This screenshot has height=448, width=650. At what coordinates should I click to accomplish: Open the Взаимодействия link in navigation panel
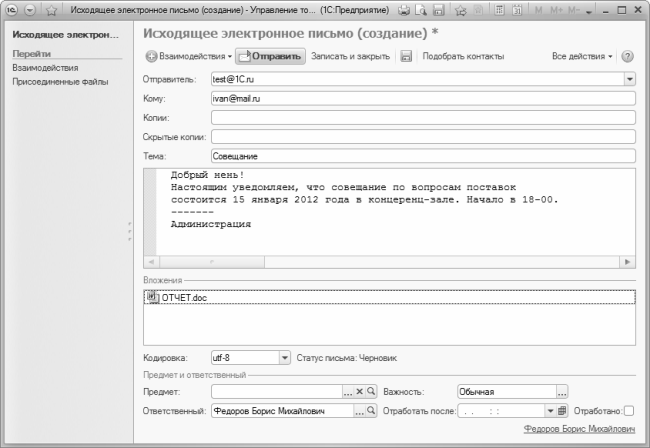pos(45,68)
